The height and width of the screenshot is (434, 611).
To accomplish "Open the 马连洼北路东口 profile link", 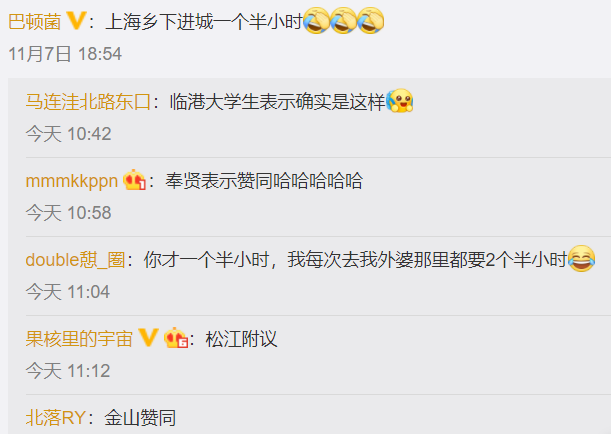I will coord(88,102).
